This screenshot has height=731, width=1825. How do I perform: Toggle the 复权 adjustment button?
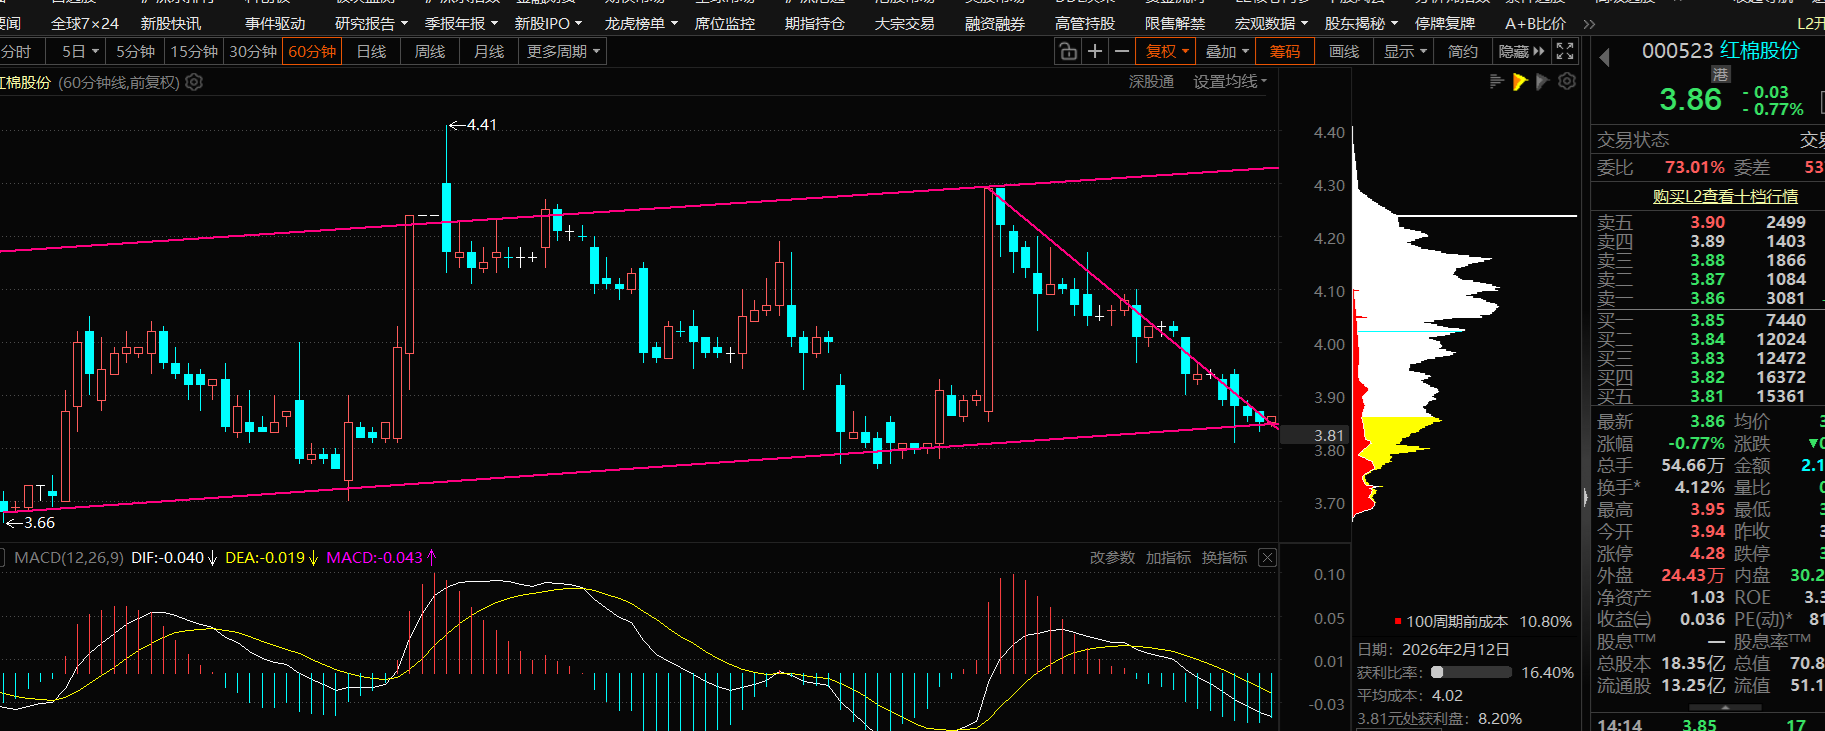[x=1167, y=51]
